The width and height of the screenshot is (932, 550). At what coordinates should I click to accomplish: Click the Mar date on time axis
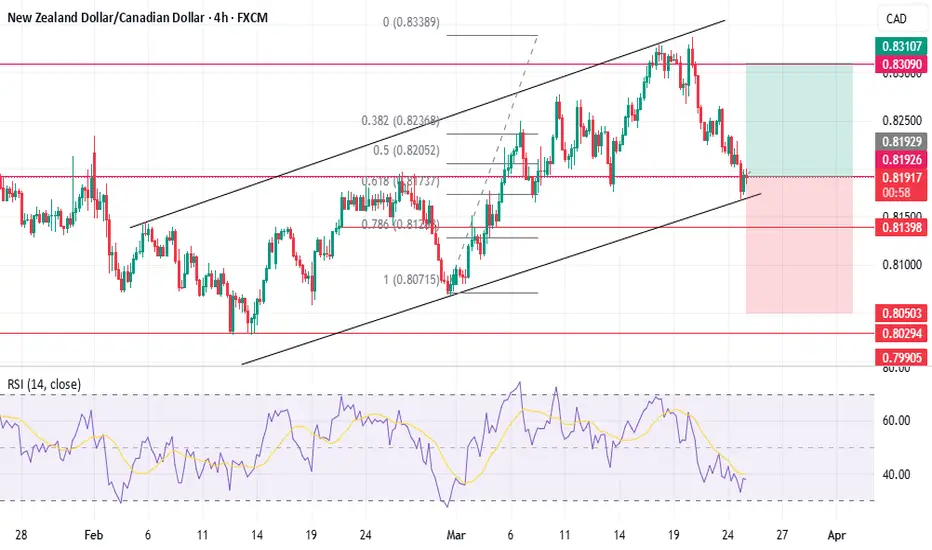pos(456,535)
